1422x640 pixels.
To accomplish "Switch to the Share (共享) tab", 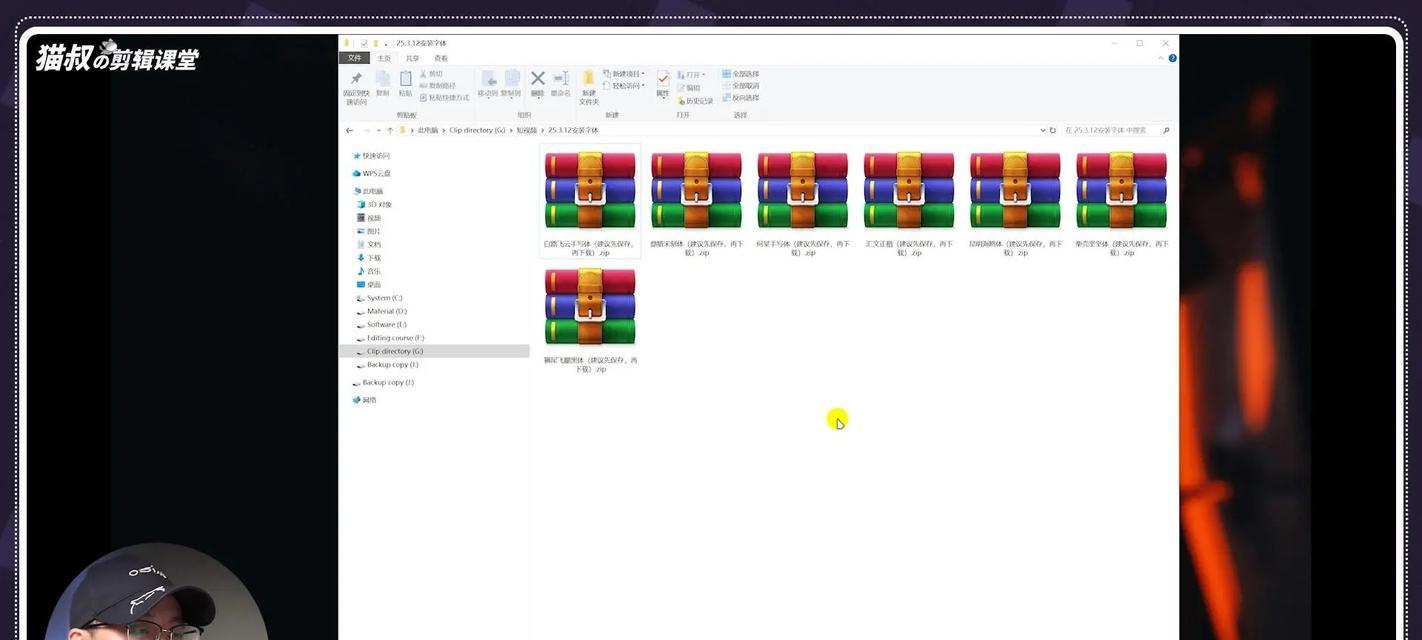I will pyautogui.click(x=412, y=58).
